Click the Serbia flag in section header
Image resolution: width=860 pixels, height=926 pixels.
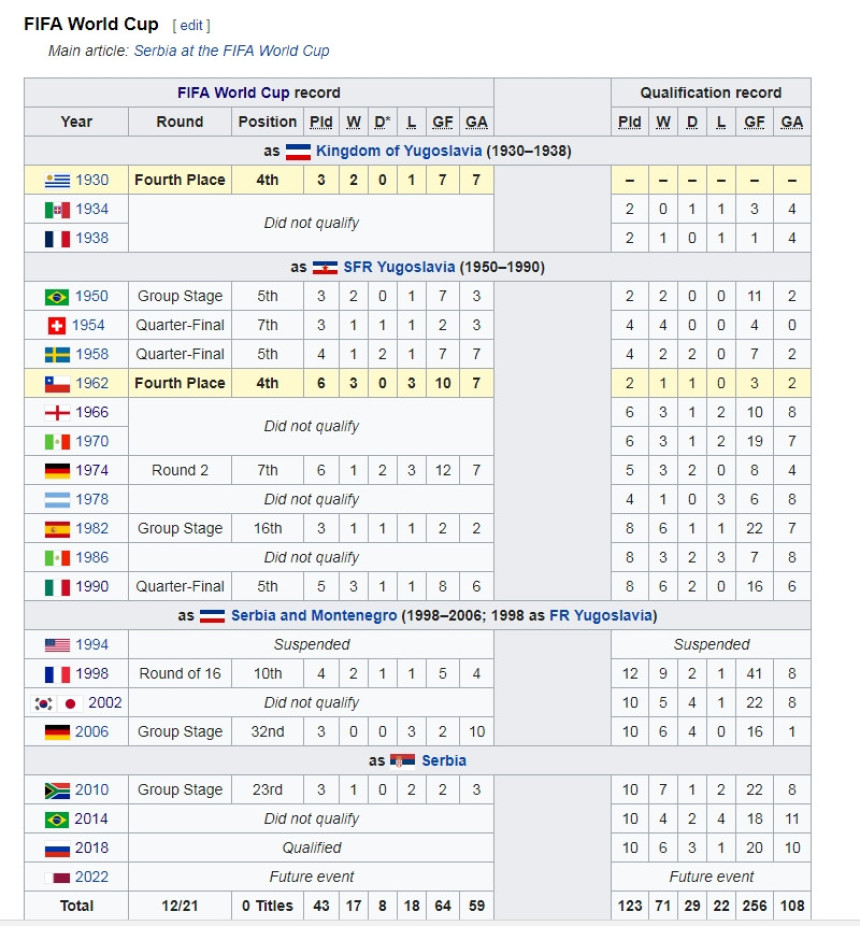pyautogui.click(x=402, y=761)
